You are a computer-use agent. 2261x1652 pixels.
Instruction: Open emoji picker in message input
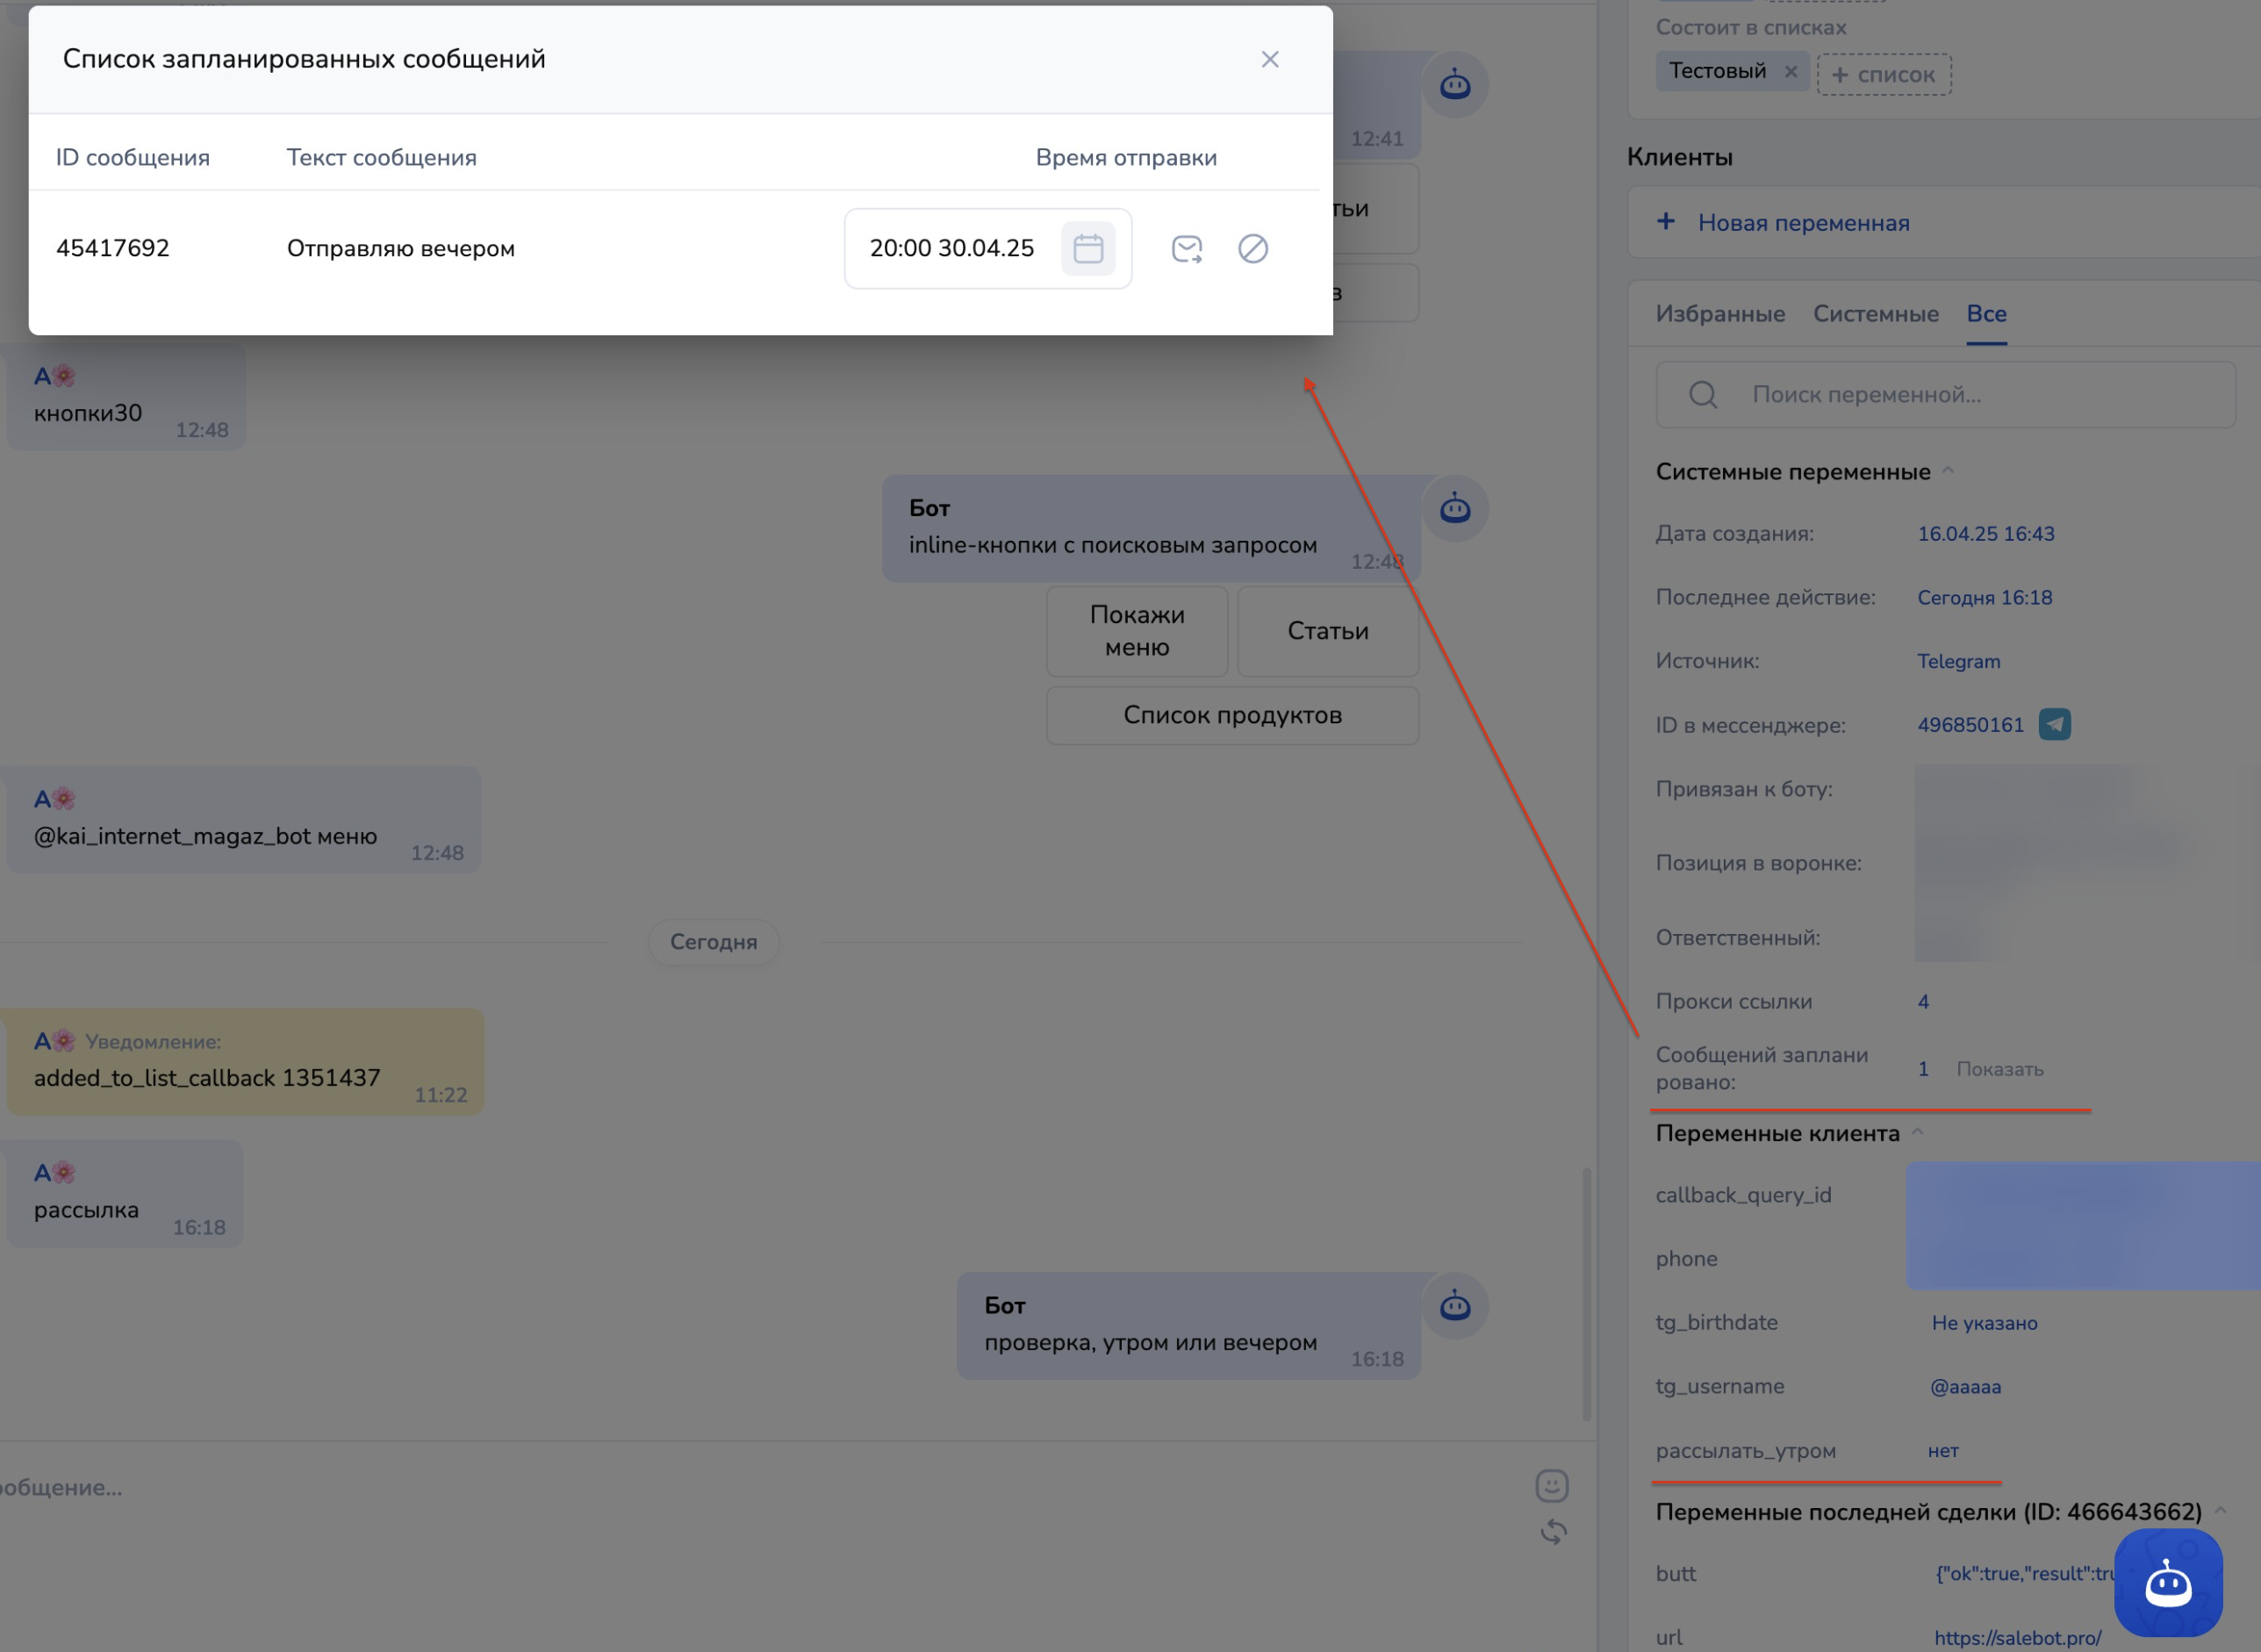[1551, 1486]
